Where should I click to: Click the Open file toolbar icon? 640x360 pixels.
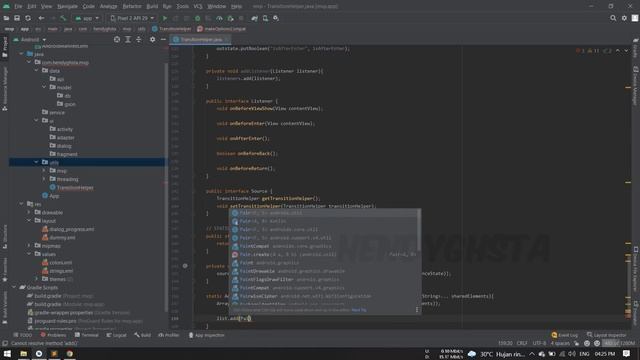tap(6, 18)
